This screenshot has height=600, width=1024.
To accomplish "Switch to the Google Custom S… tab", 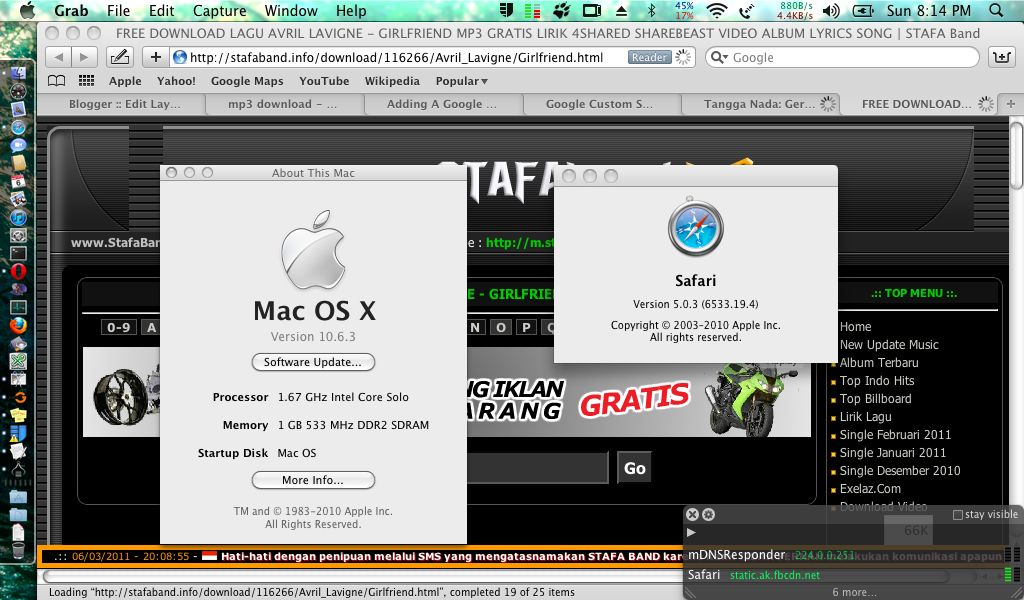I will coord(602,104).
